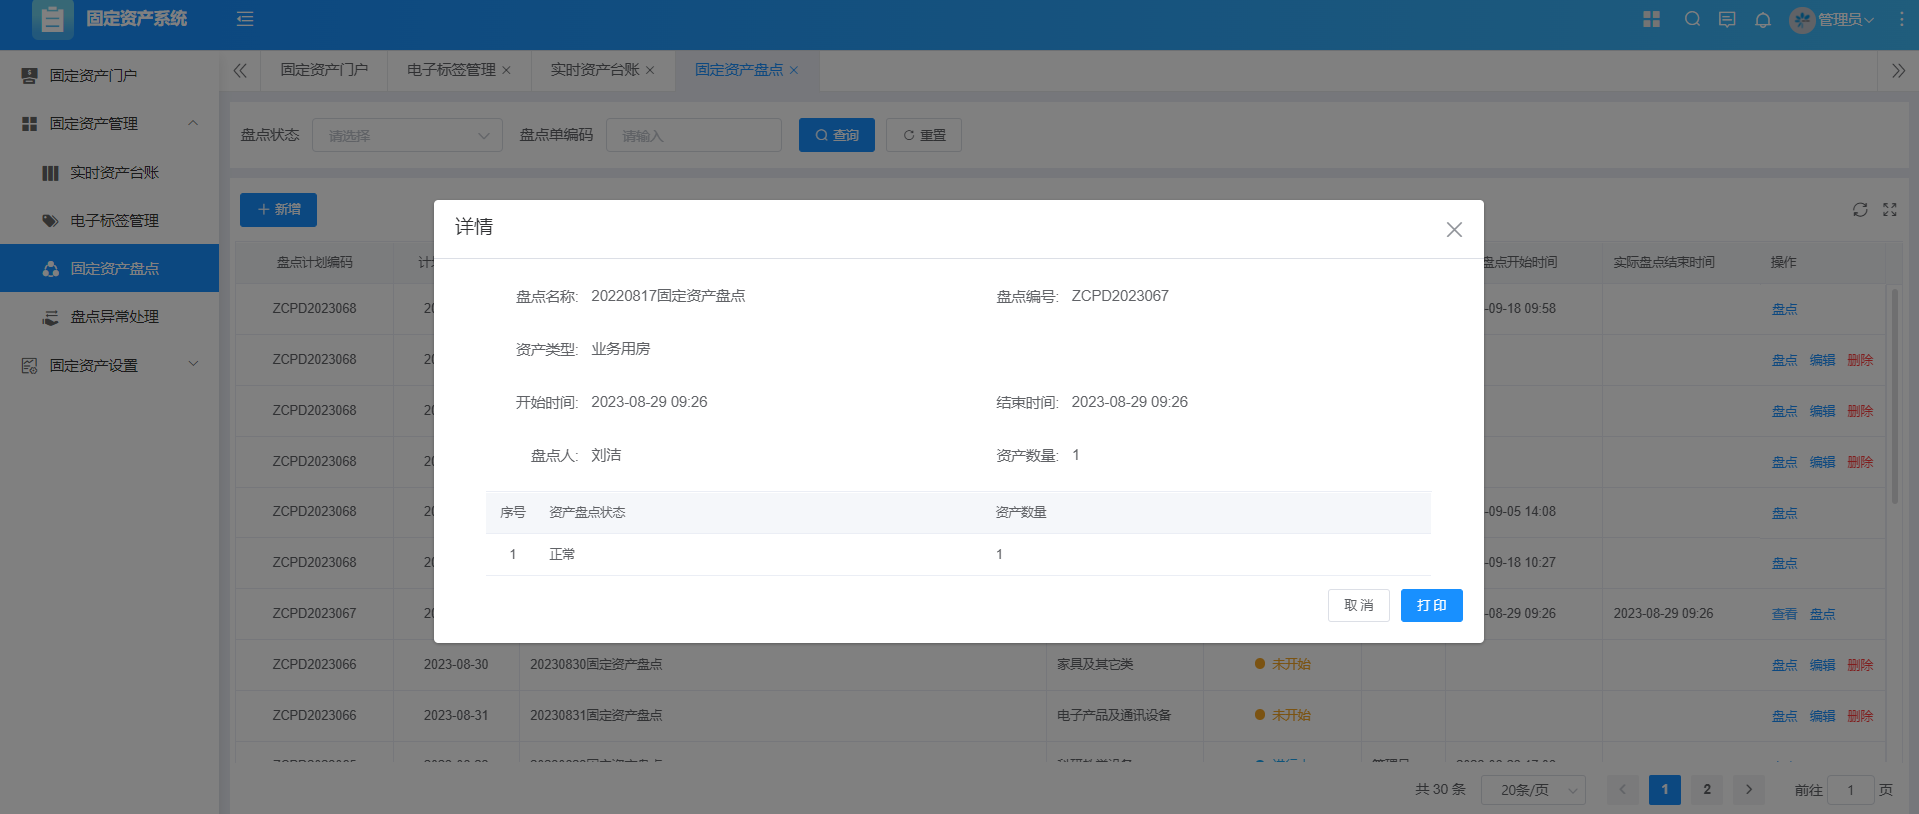Open the messages icon in top bar

click(1727, 19)
